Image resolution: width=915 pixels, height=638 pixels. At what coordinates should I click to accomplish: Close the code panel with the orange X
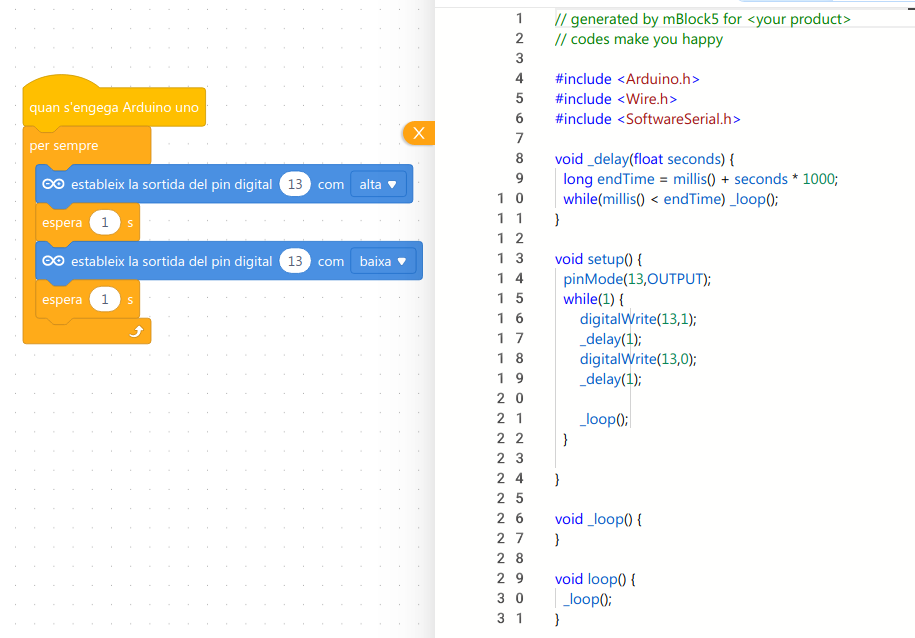[419, 133]
